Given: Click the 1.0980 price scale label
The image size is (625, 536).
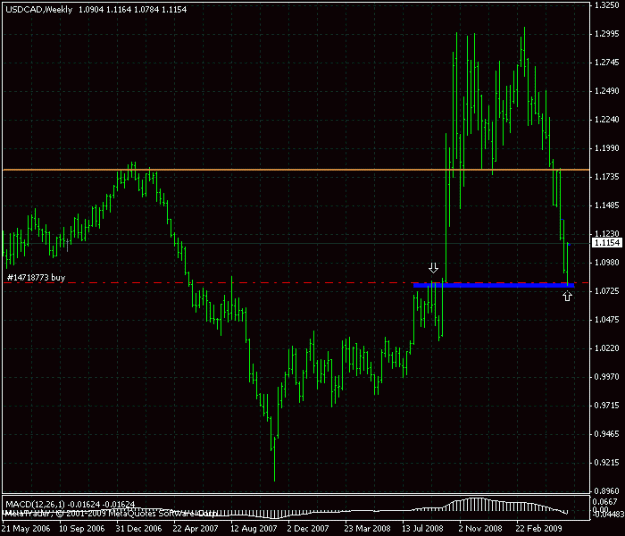Looking at the screenshot, I should coord(607,263).
